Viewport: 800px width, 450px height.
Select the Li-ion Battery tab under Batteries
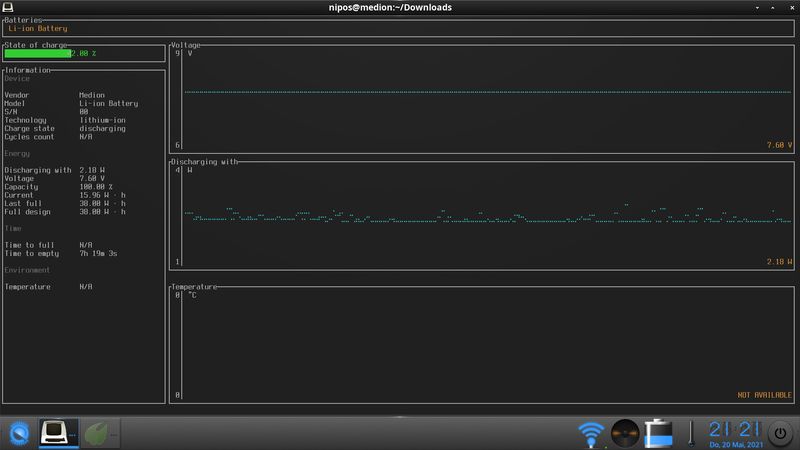[38, 29]
